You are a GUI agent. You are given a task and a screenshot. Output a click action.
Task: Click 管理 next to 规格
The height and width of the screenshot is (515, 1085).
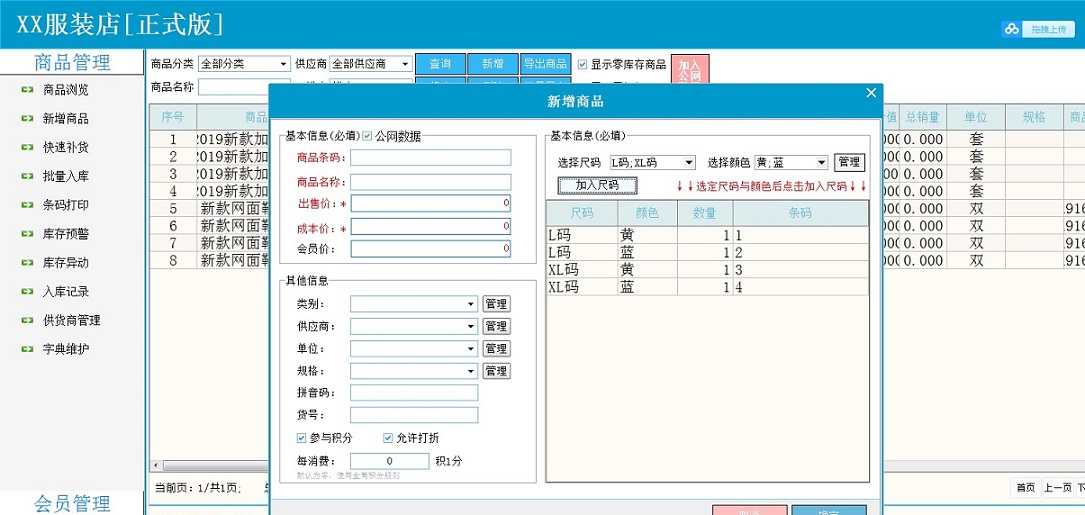coord(496,371)
